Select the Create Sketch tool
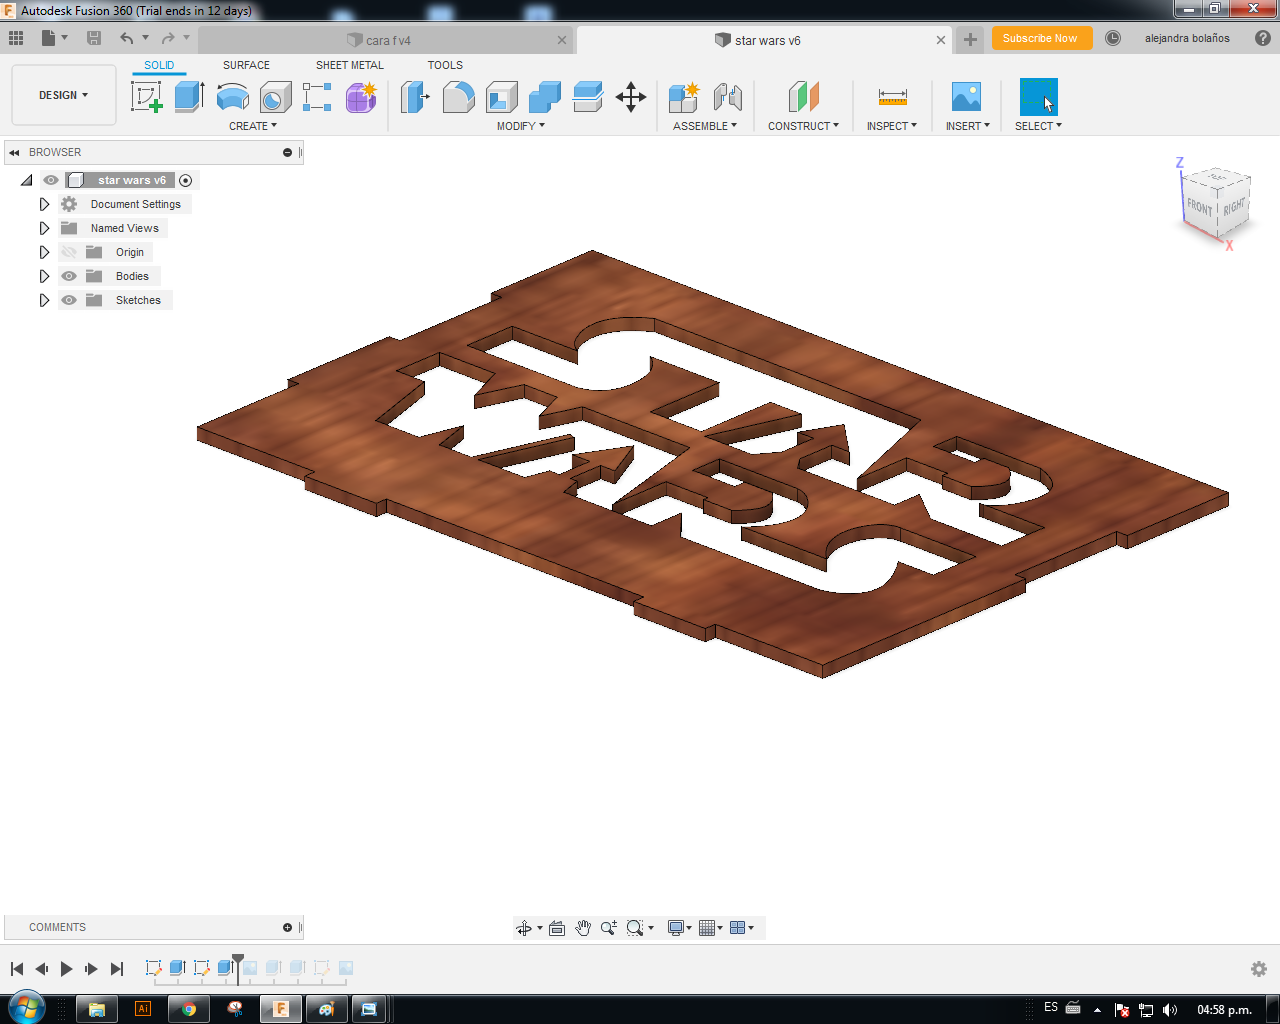Screen dimensions: 1280x1024 (147, 97)
